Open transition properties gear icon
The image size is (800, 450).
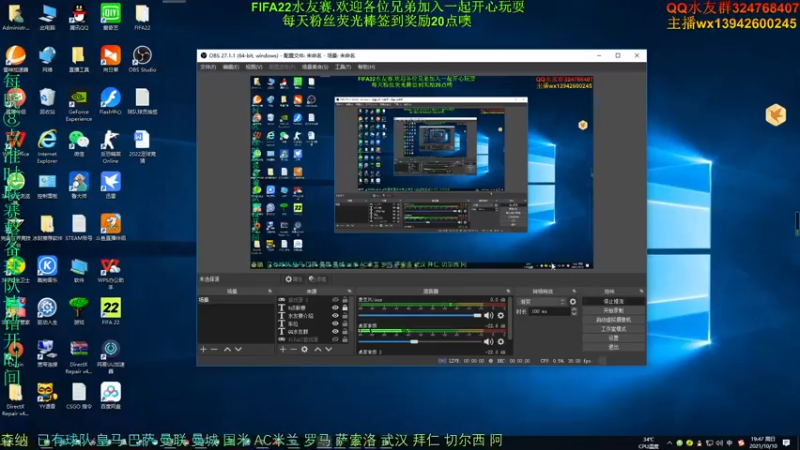click(573, 302)
